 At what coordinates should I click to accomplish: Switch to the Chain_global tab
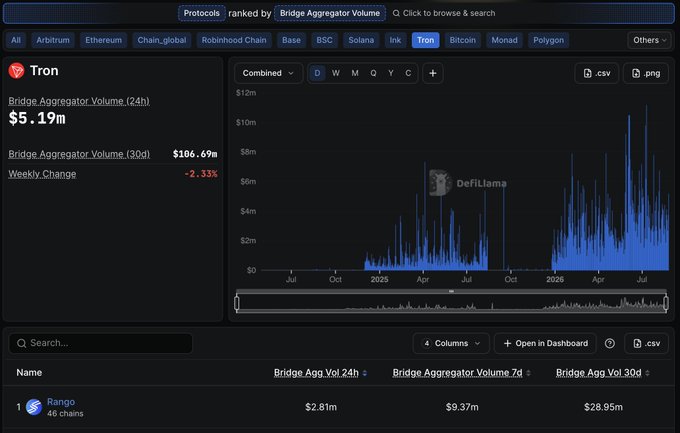point(162,40)
